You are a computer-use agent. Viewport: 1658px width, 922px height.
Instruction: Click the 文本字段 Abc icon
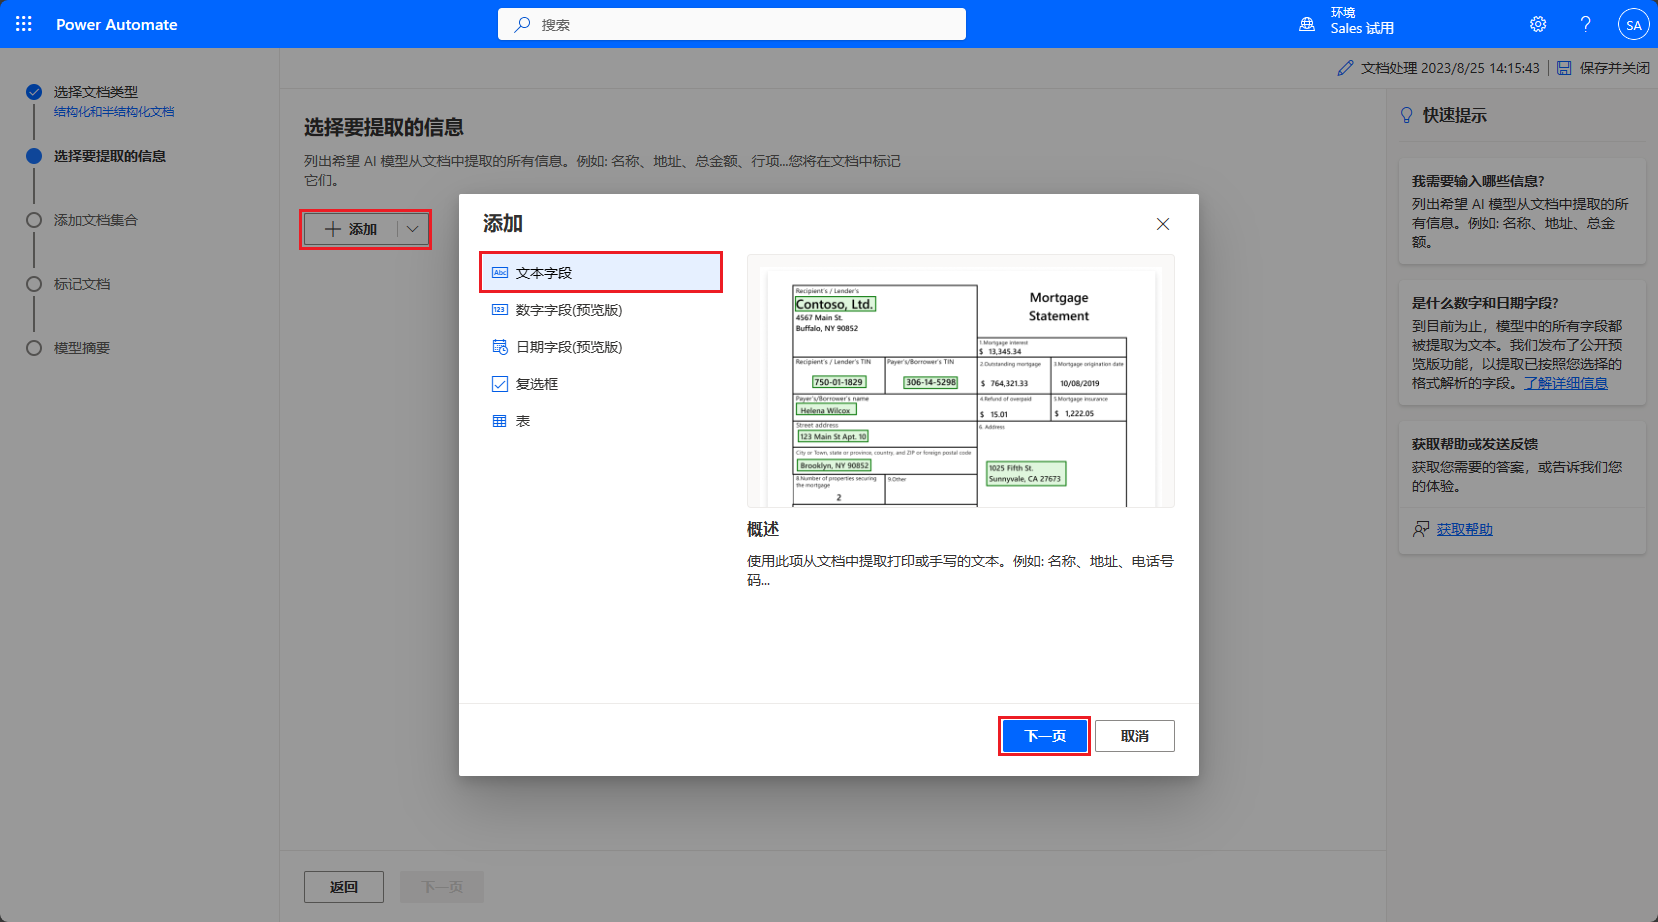500,272
